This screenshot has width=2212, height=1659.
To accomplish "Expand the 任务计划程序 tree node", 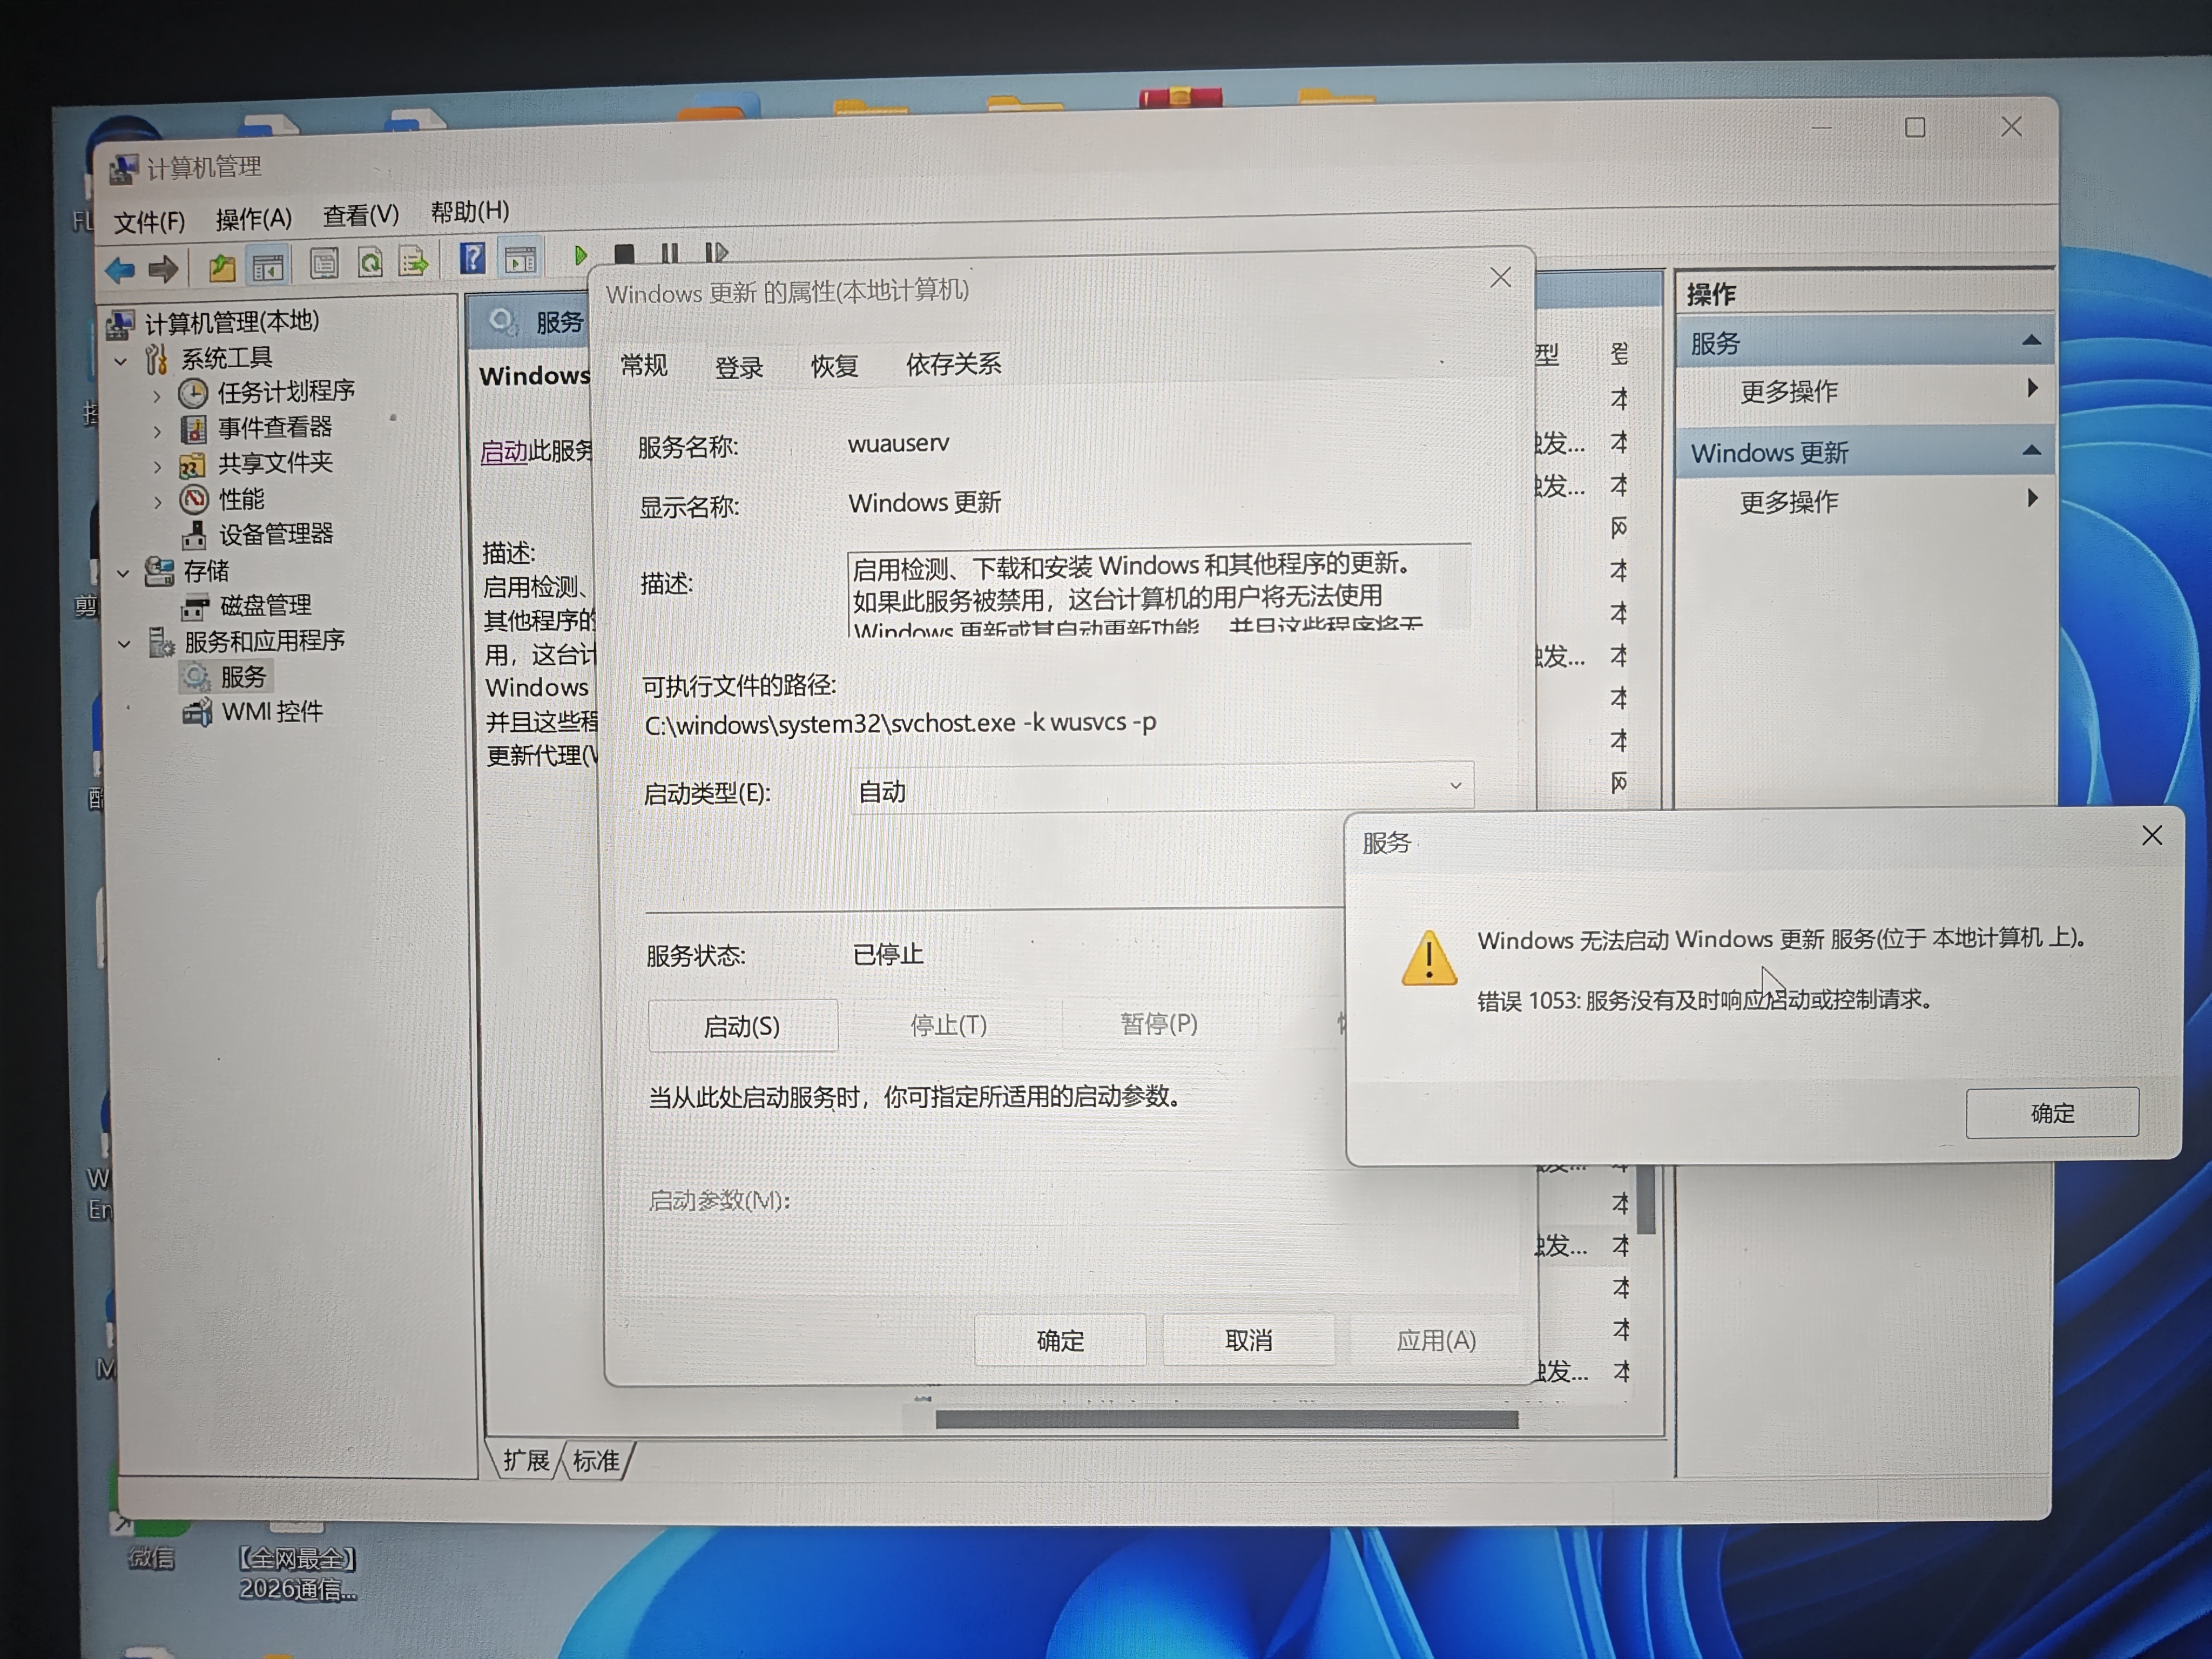I will tap(157, 396).
